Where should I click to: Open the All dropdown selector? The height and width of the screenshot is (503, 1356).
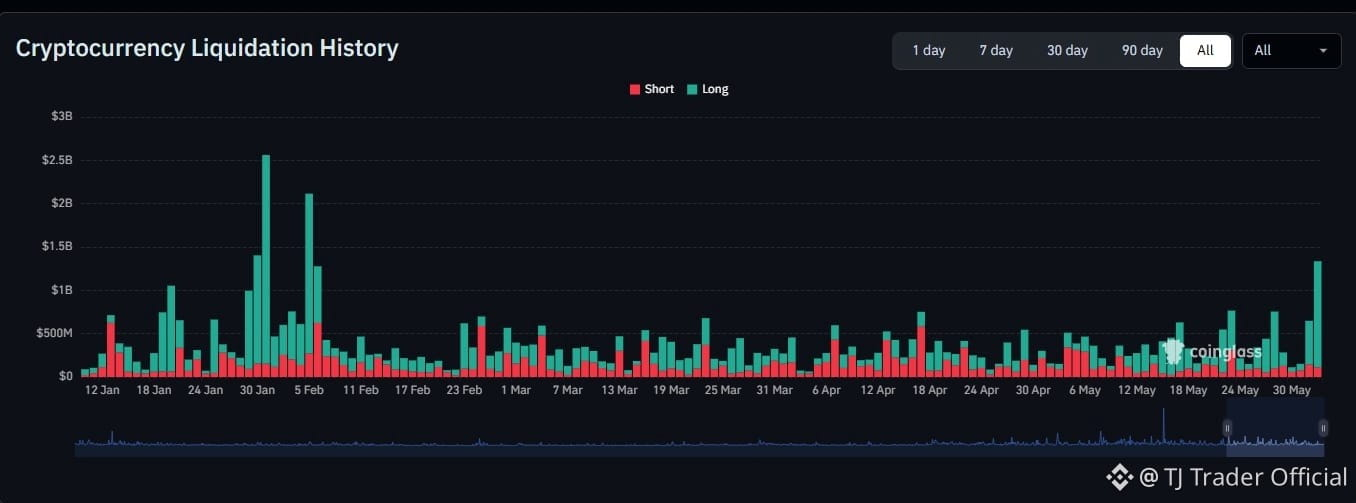(1291, 50)
